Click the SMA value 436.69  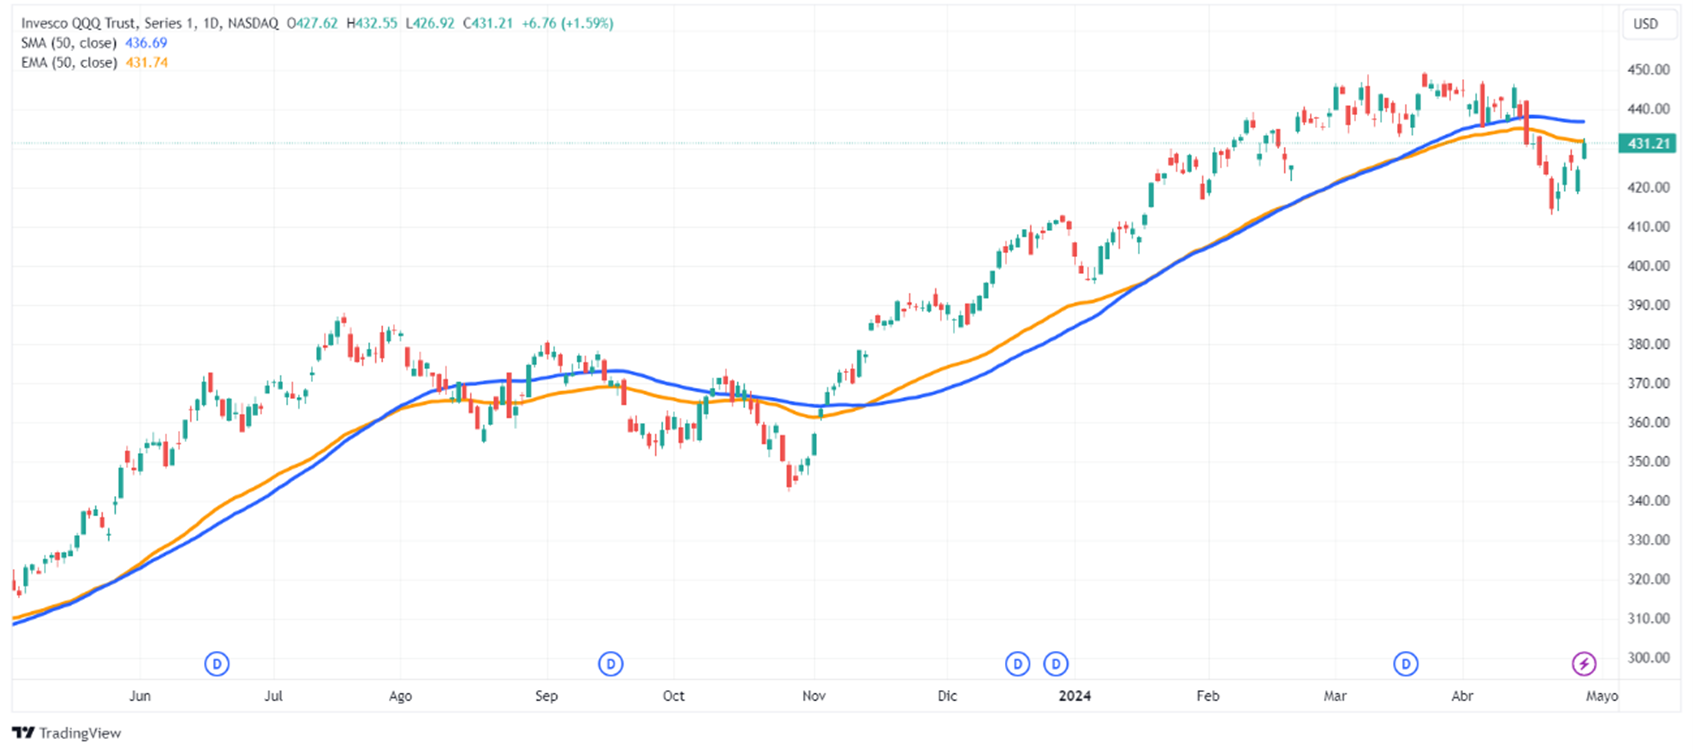tap(146, 43)
